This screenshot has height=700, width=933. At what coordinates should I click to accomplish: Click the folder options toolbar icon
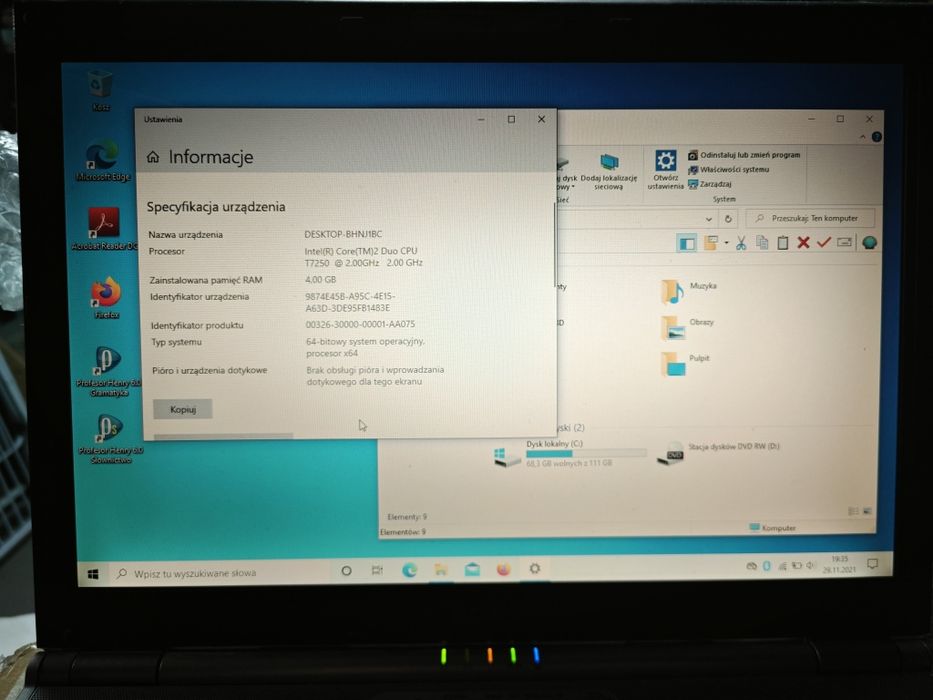(710, 243)
